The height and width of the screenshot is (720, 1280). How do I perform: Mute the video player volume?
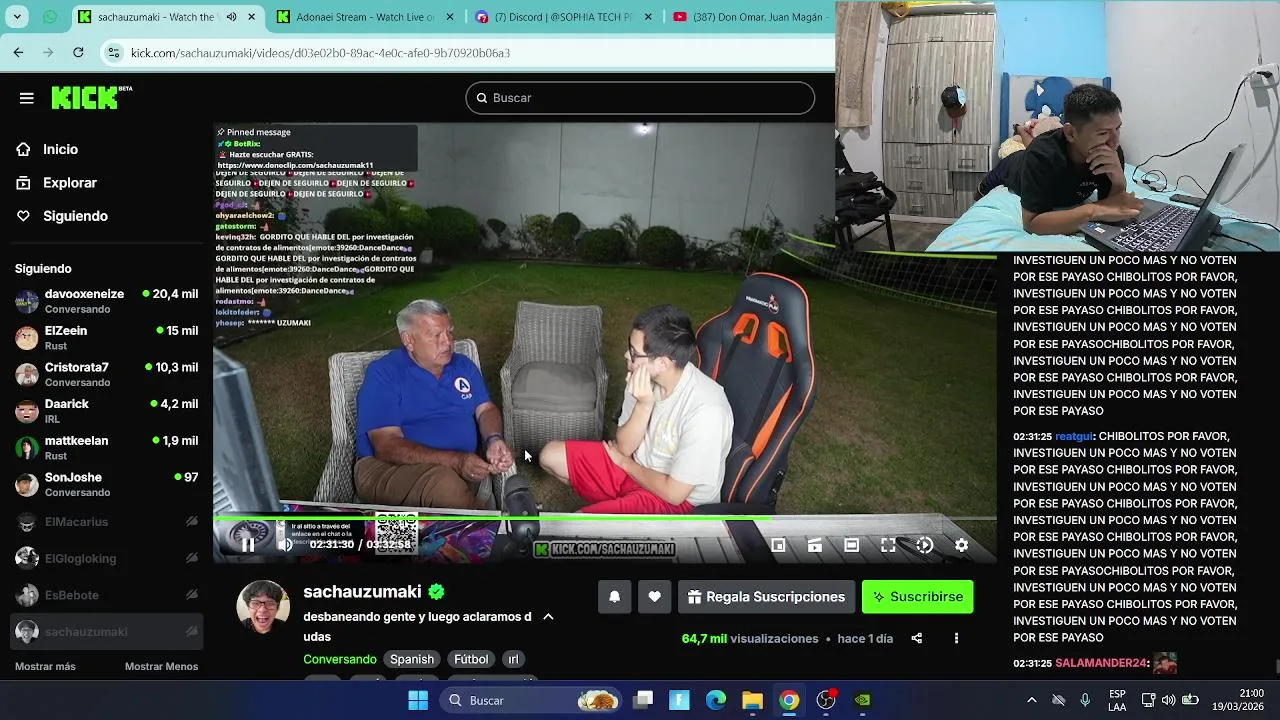click(x=286, y=544)
